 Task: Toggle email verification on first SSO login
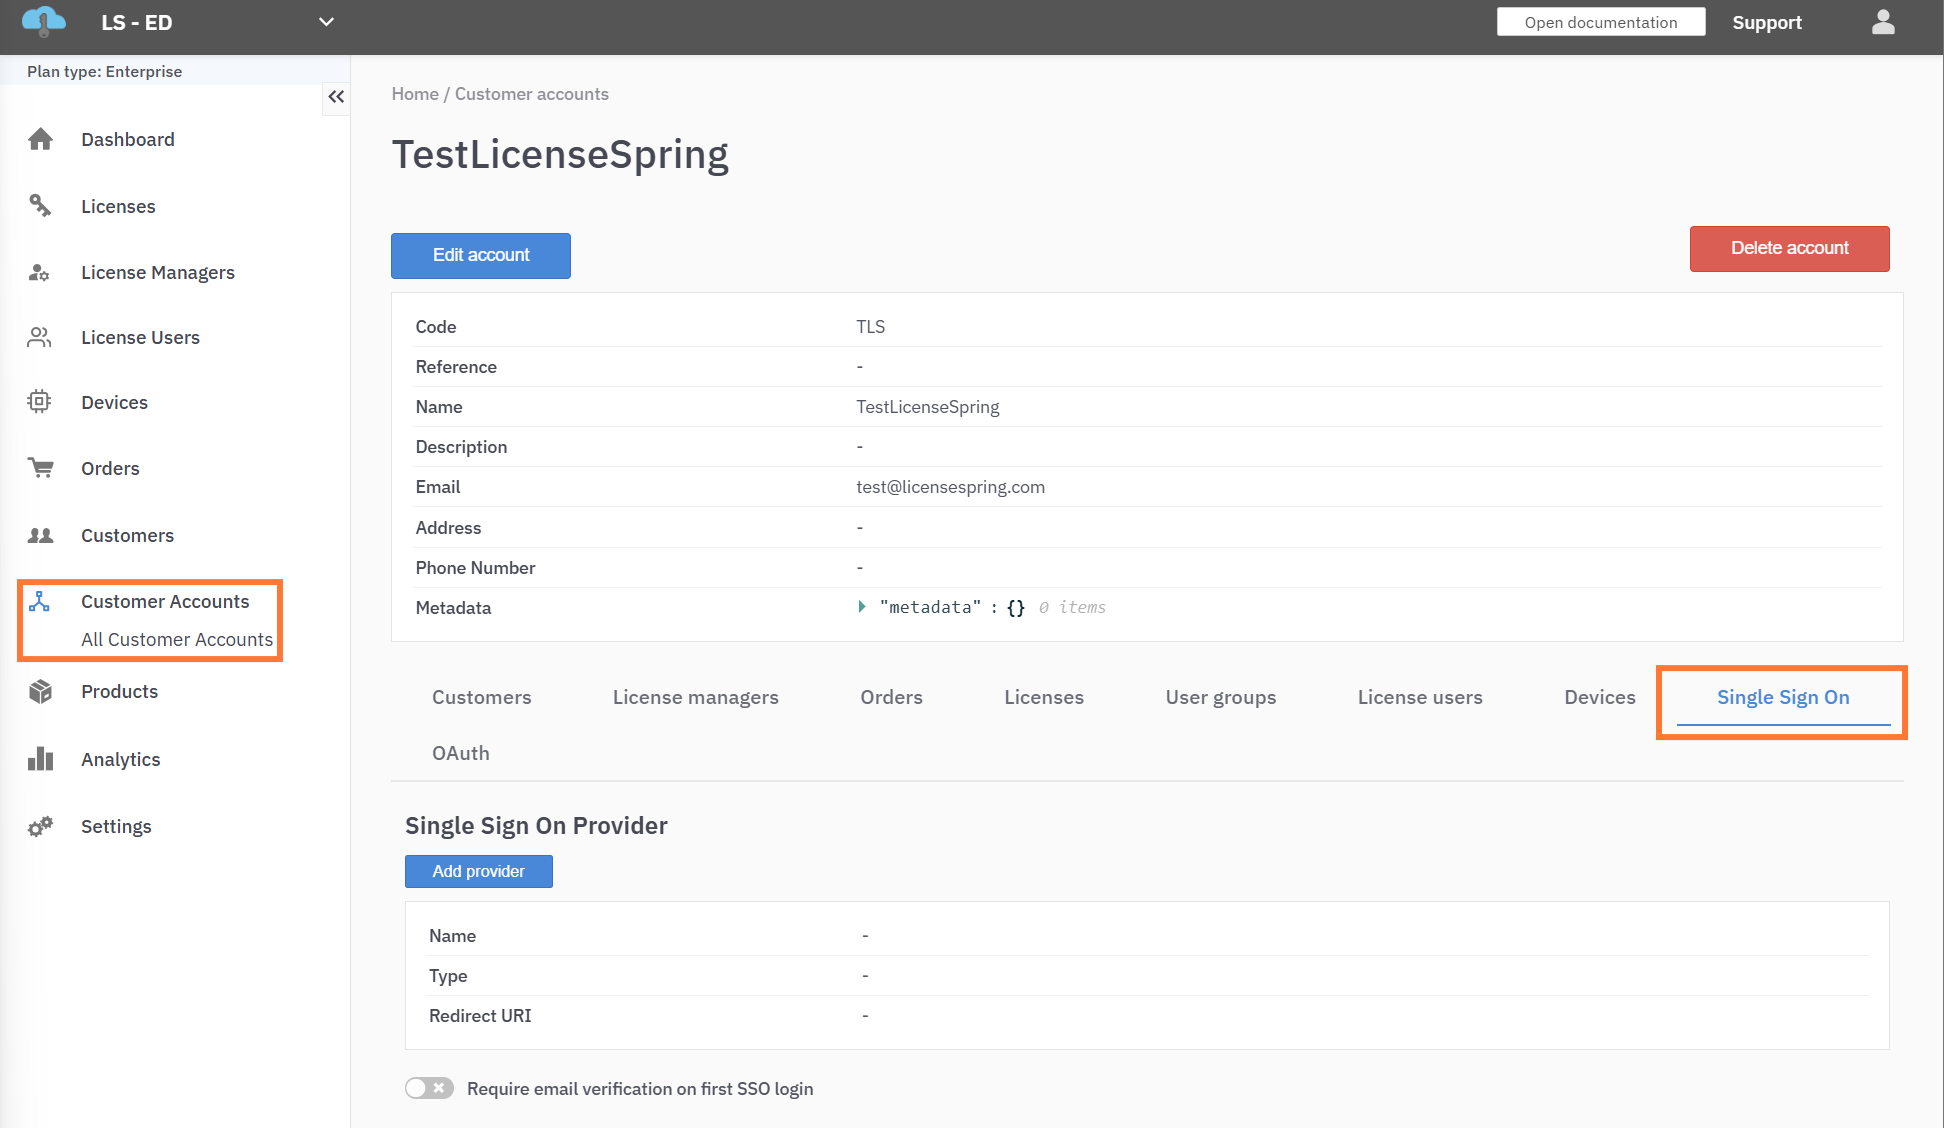(x=429, y=1088)
